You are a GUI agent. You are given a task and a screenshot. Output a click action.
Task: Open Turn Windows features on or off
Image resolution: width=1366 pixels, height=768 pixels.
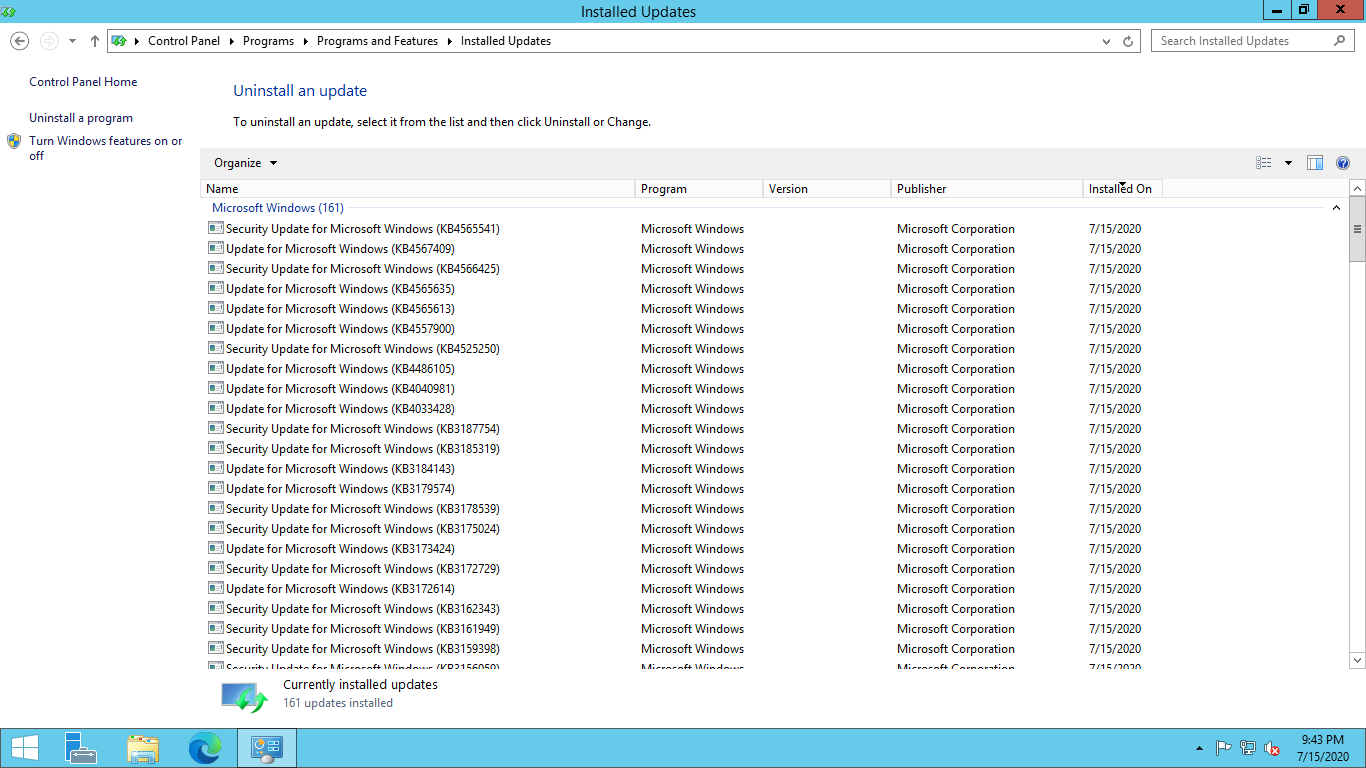coord(106,148)
